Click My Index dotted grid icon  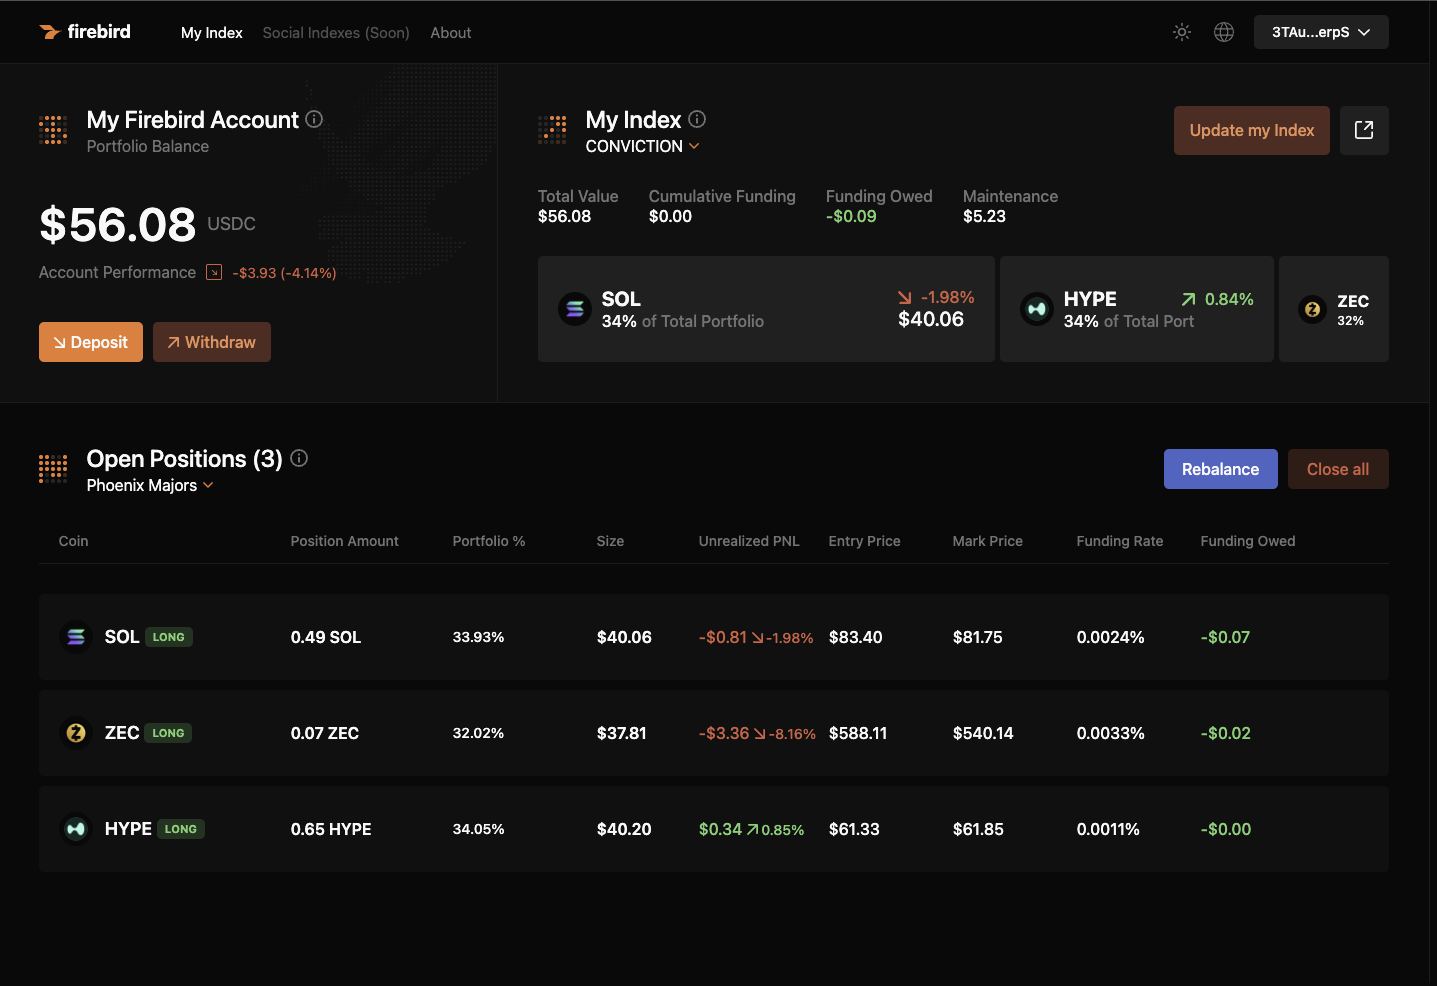[x=552, y=130]
